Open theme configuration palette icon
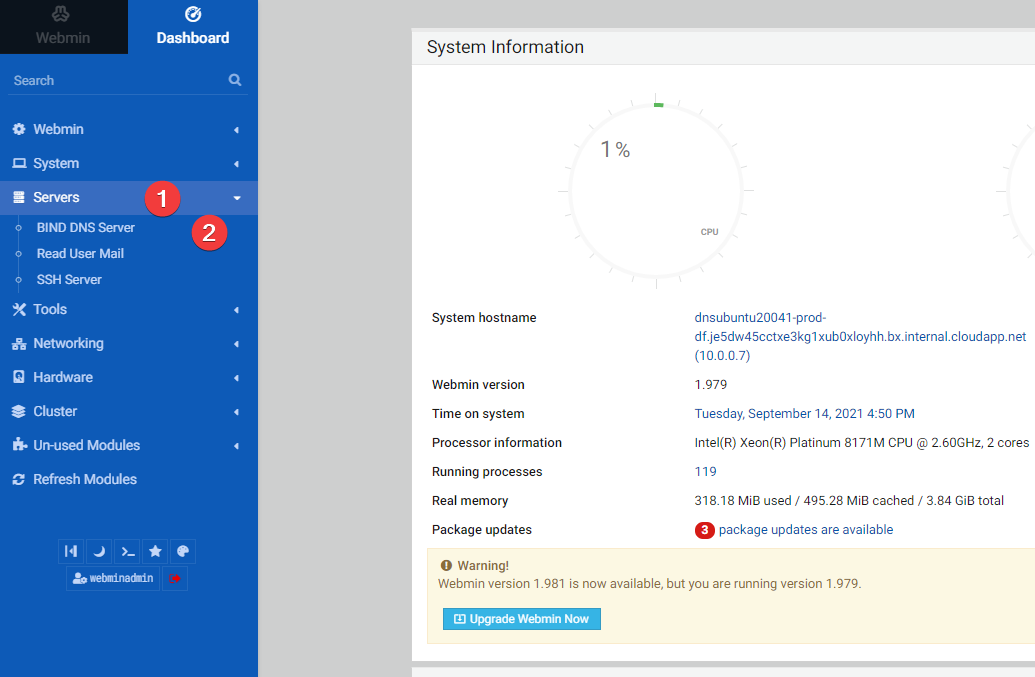Image resolution: width=1035 pixels, height=677 pixels. point(183,552)
